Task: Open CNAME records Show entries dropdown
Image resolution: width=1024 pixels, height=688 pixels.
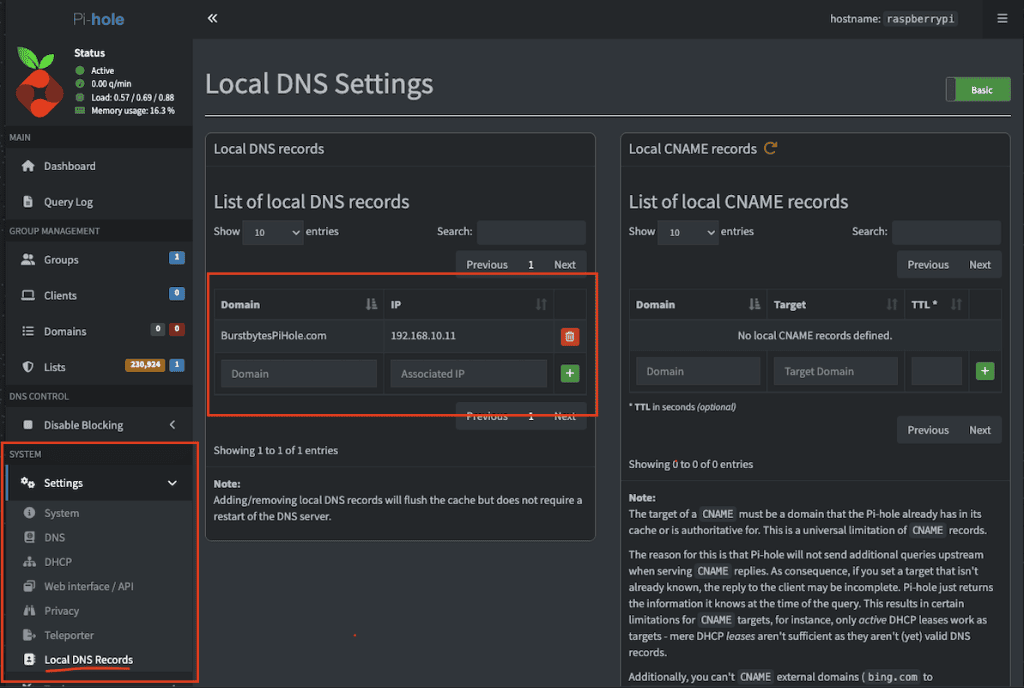Action: coord(688,232)
